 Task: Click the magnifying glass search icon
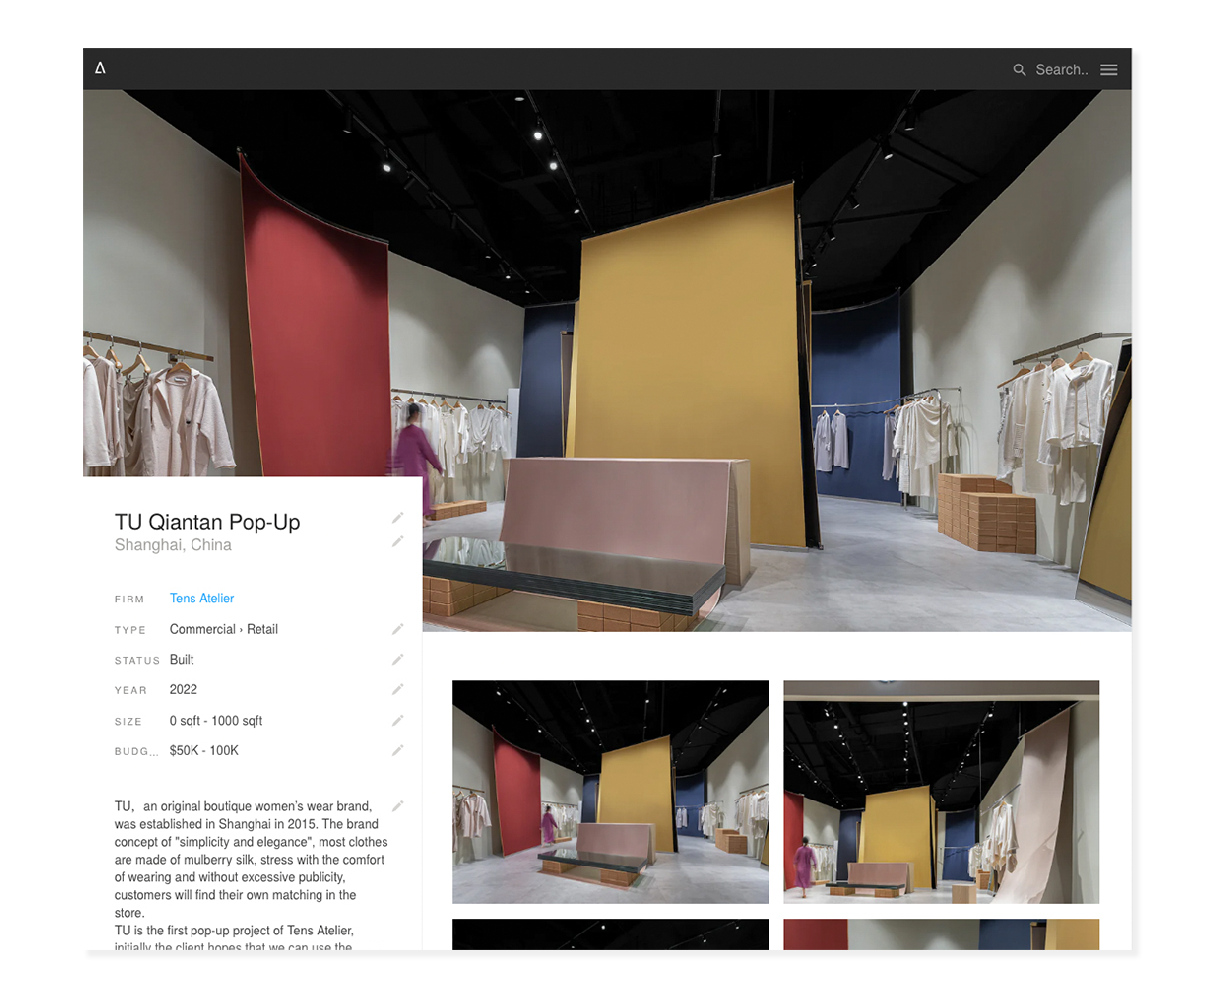pos(1019,70)
